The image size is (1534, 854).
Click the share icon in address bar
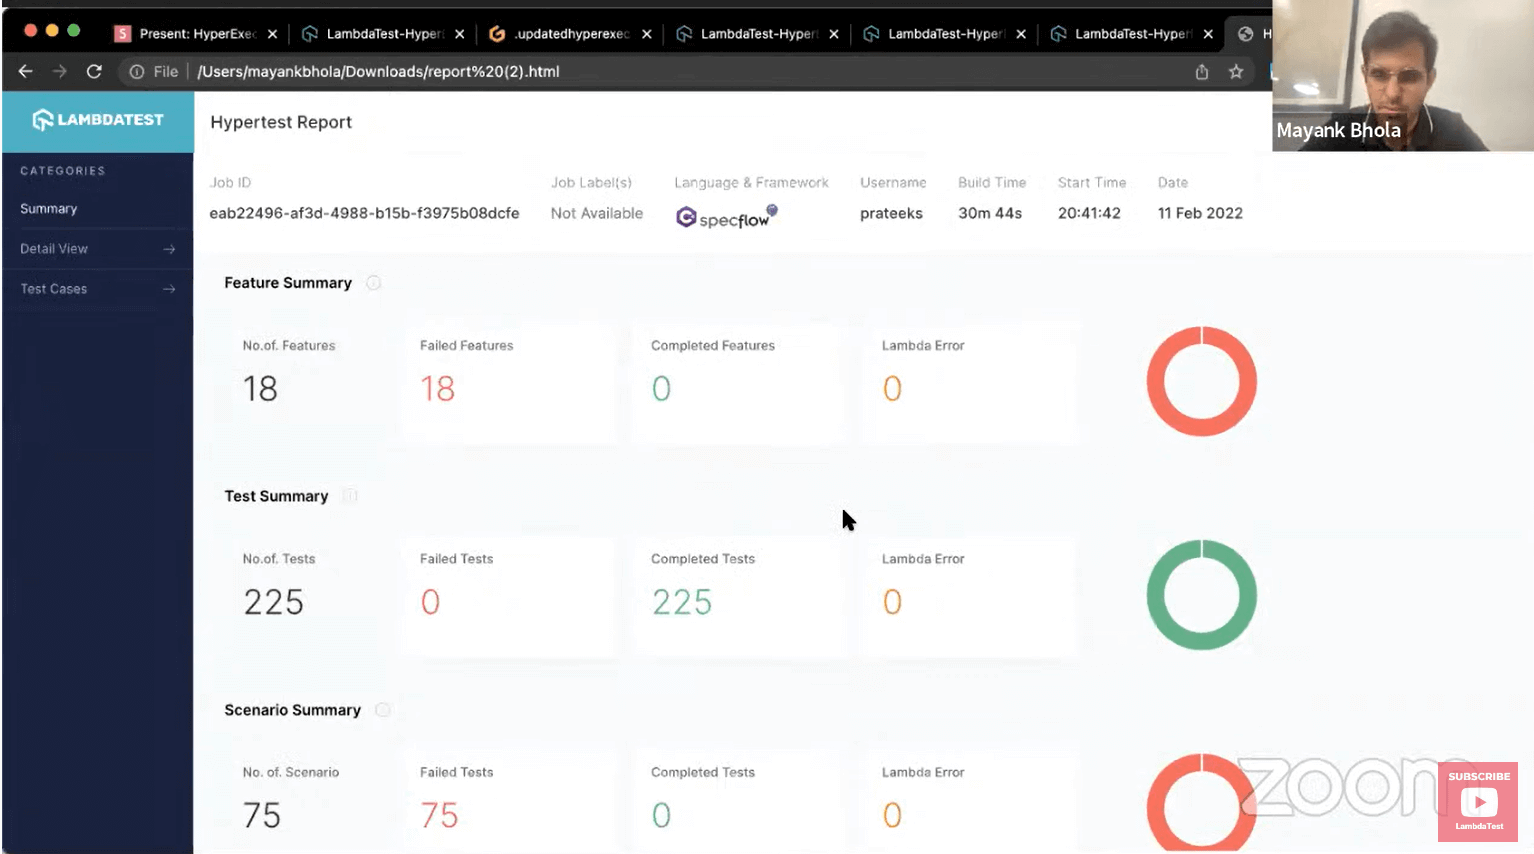click(1202, 72)
